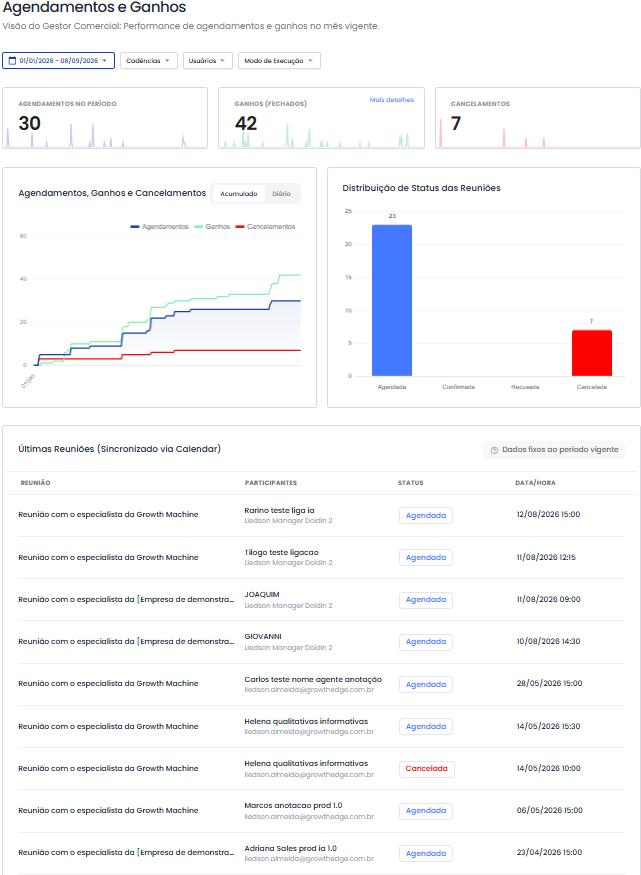
Task: Toggle Agendamentos series in chart legend
Action: click(x=160, y=227)
